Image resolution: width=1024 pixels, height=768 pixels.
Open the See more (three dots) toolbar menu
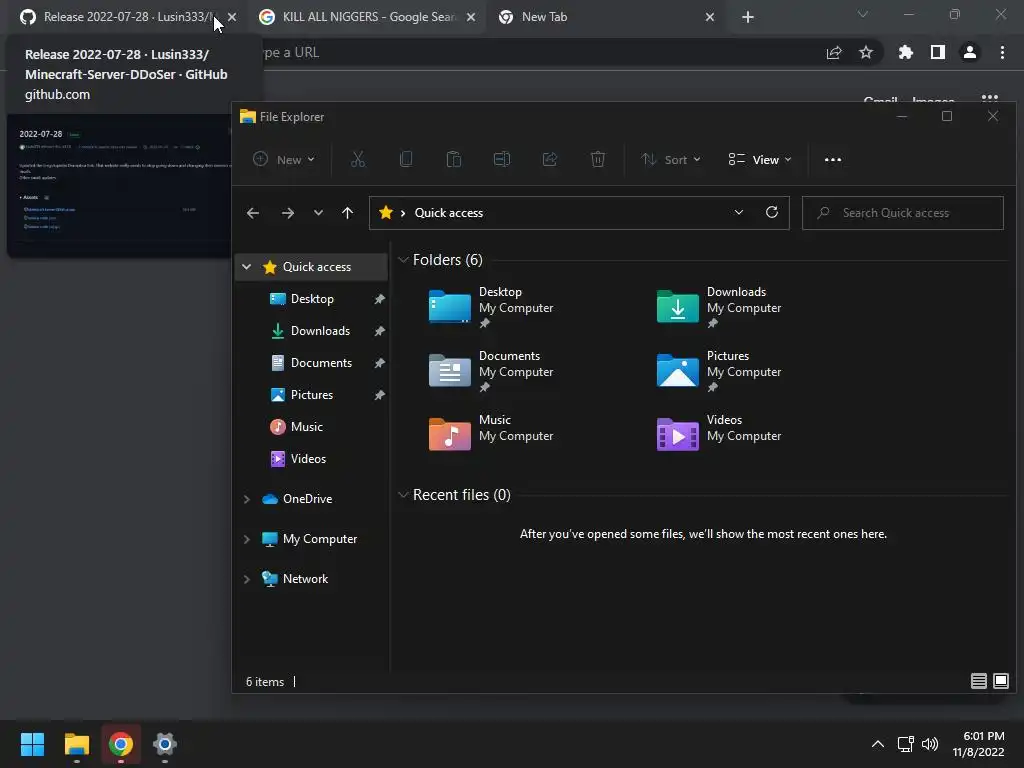[833, 159]
